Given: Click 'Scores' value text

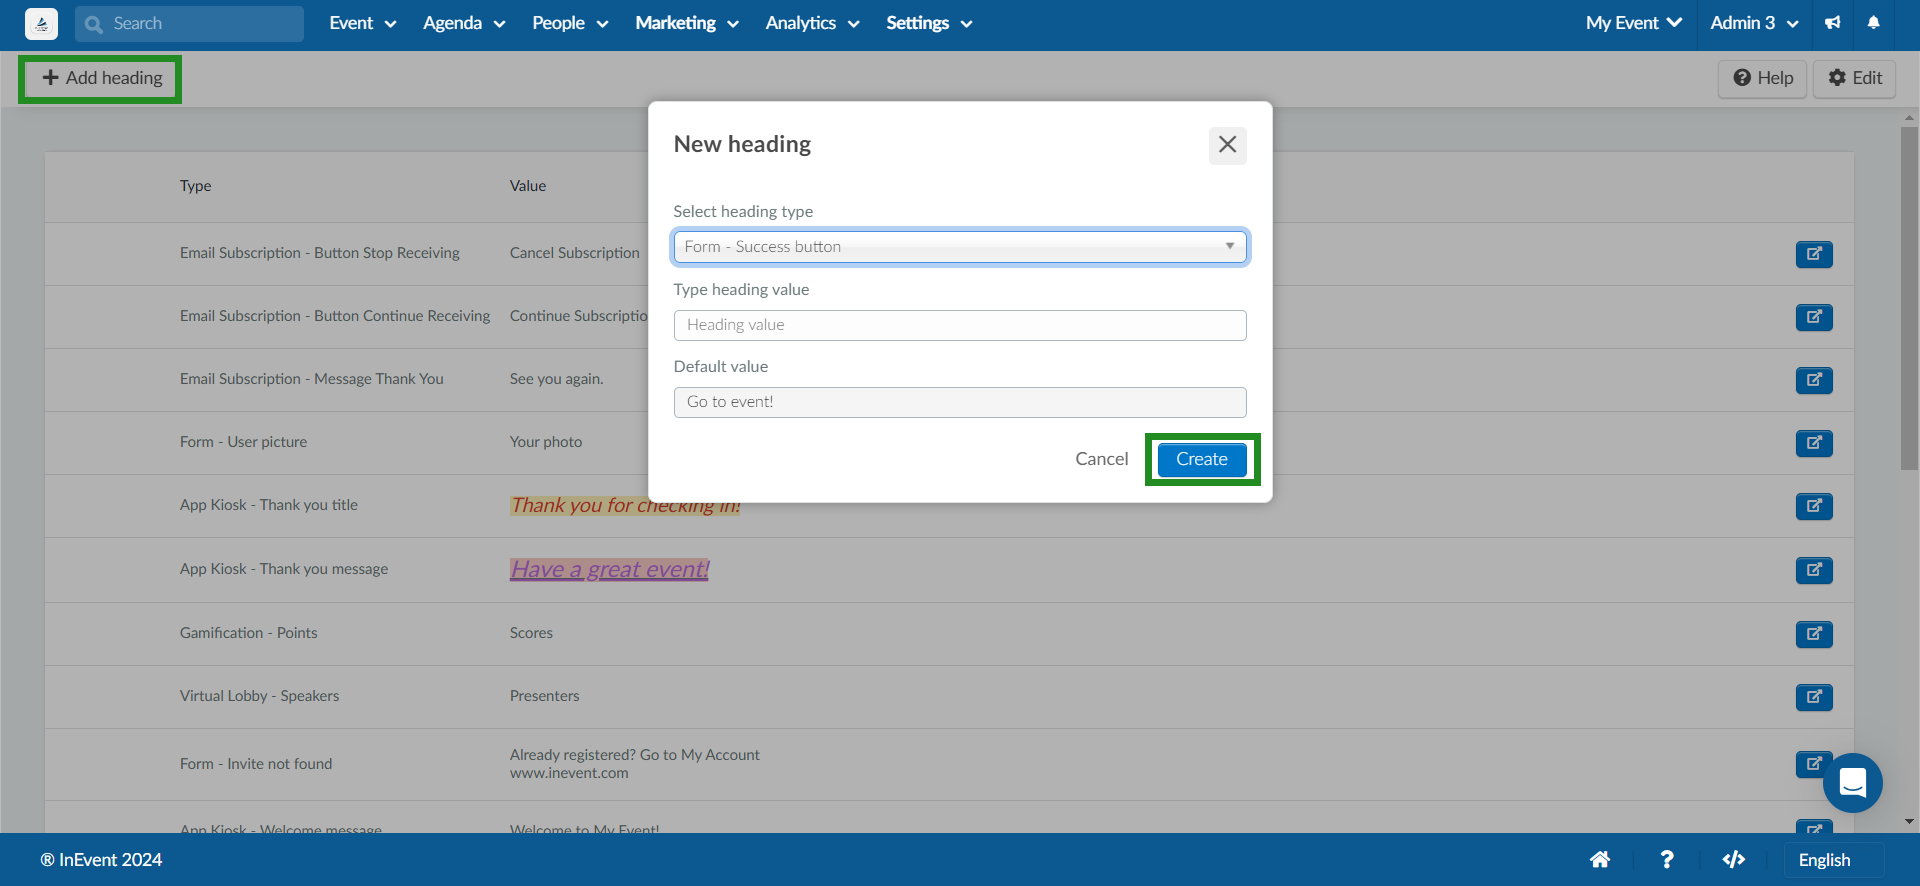Looking at the screenshot, I should [x=531, y=633].
